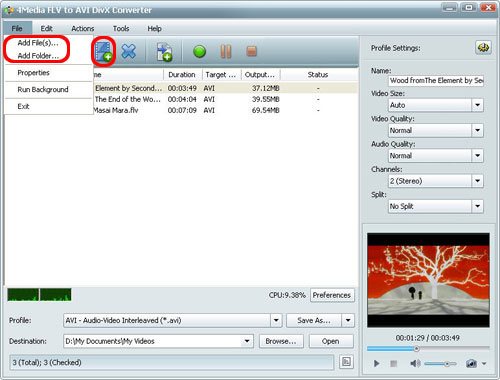Choose Exit from the File menu
Viewport: 500px width, 380px height.
tap(23, 106)
